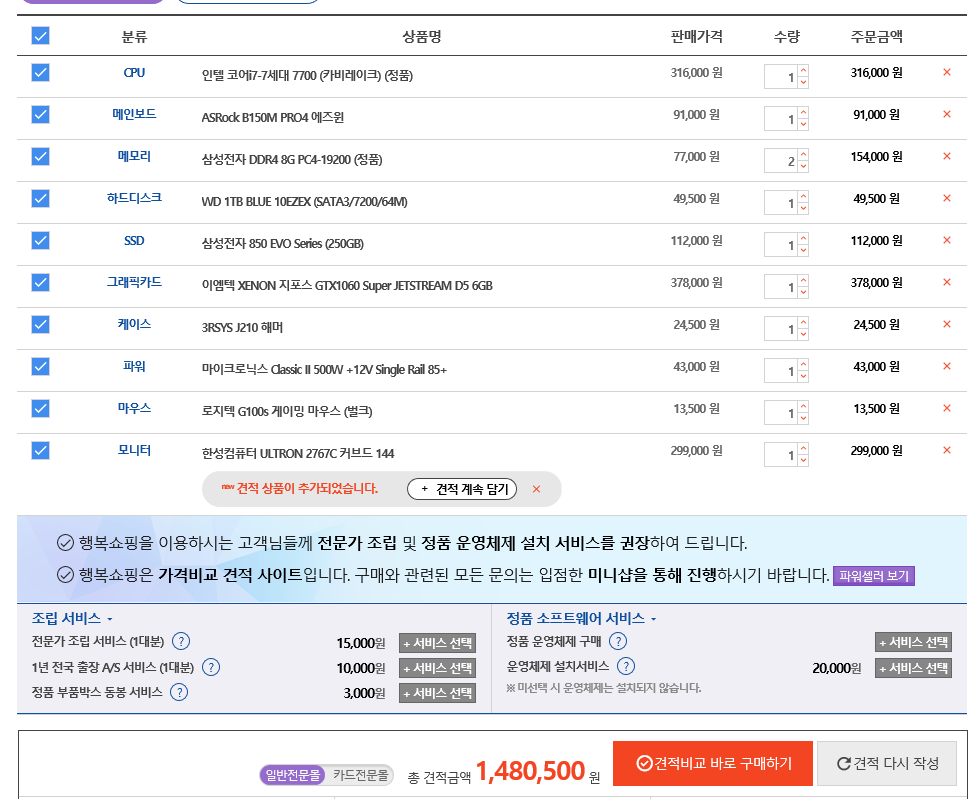Viewport: 976px width, 799px height.
Task: Select service for 1년 전국 출장 A/S
Action: [x=438, y=668]
